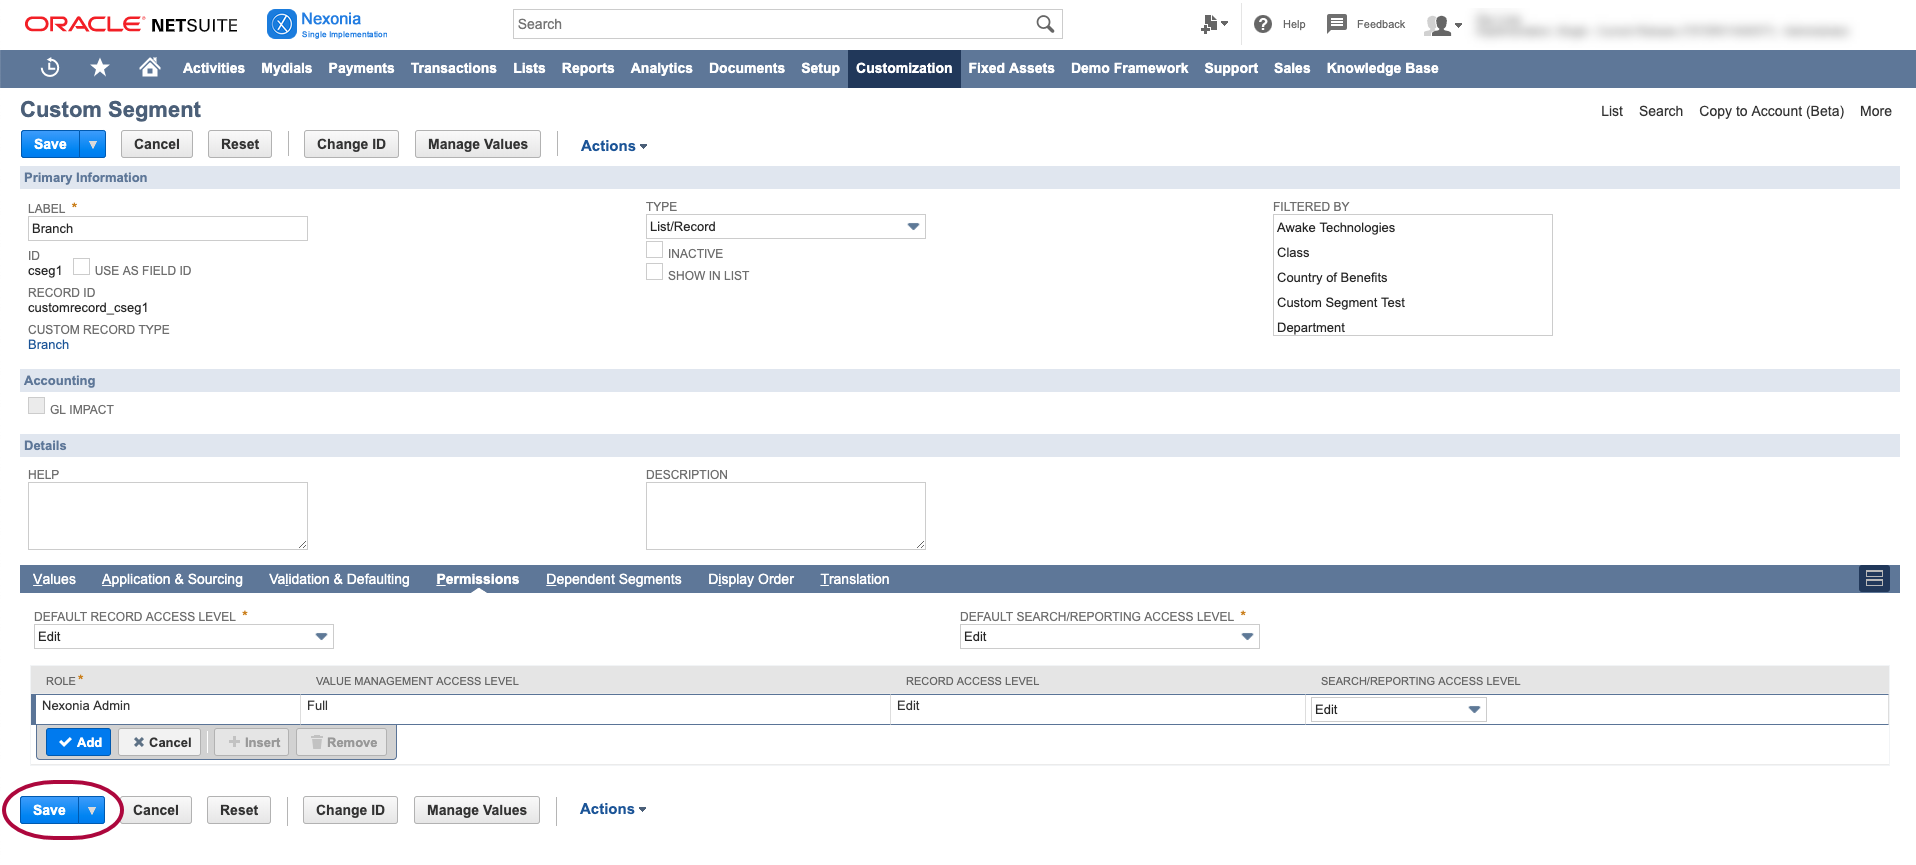Switch to the Values subtab
Image resolution: width=1916 pixels, height=865 pixels.
point(54,579)
